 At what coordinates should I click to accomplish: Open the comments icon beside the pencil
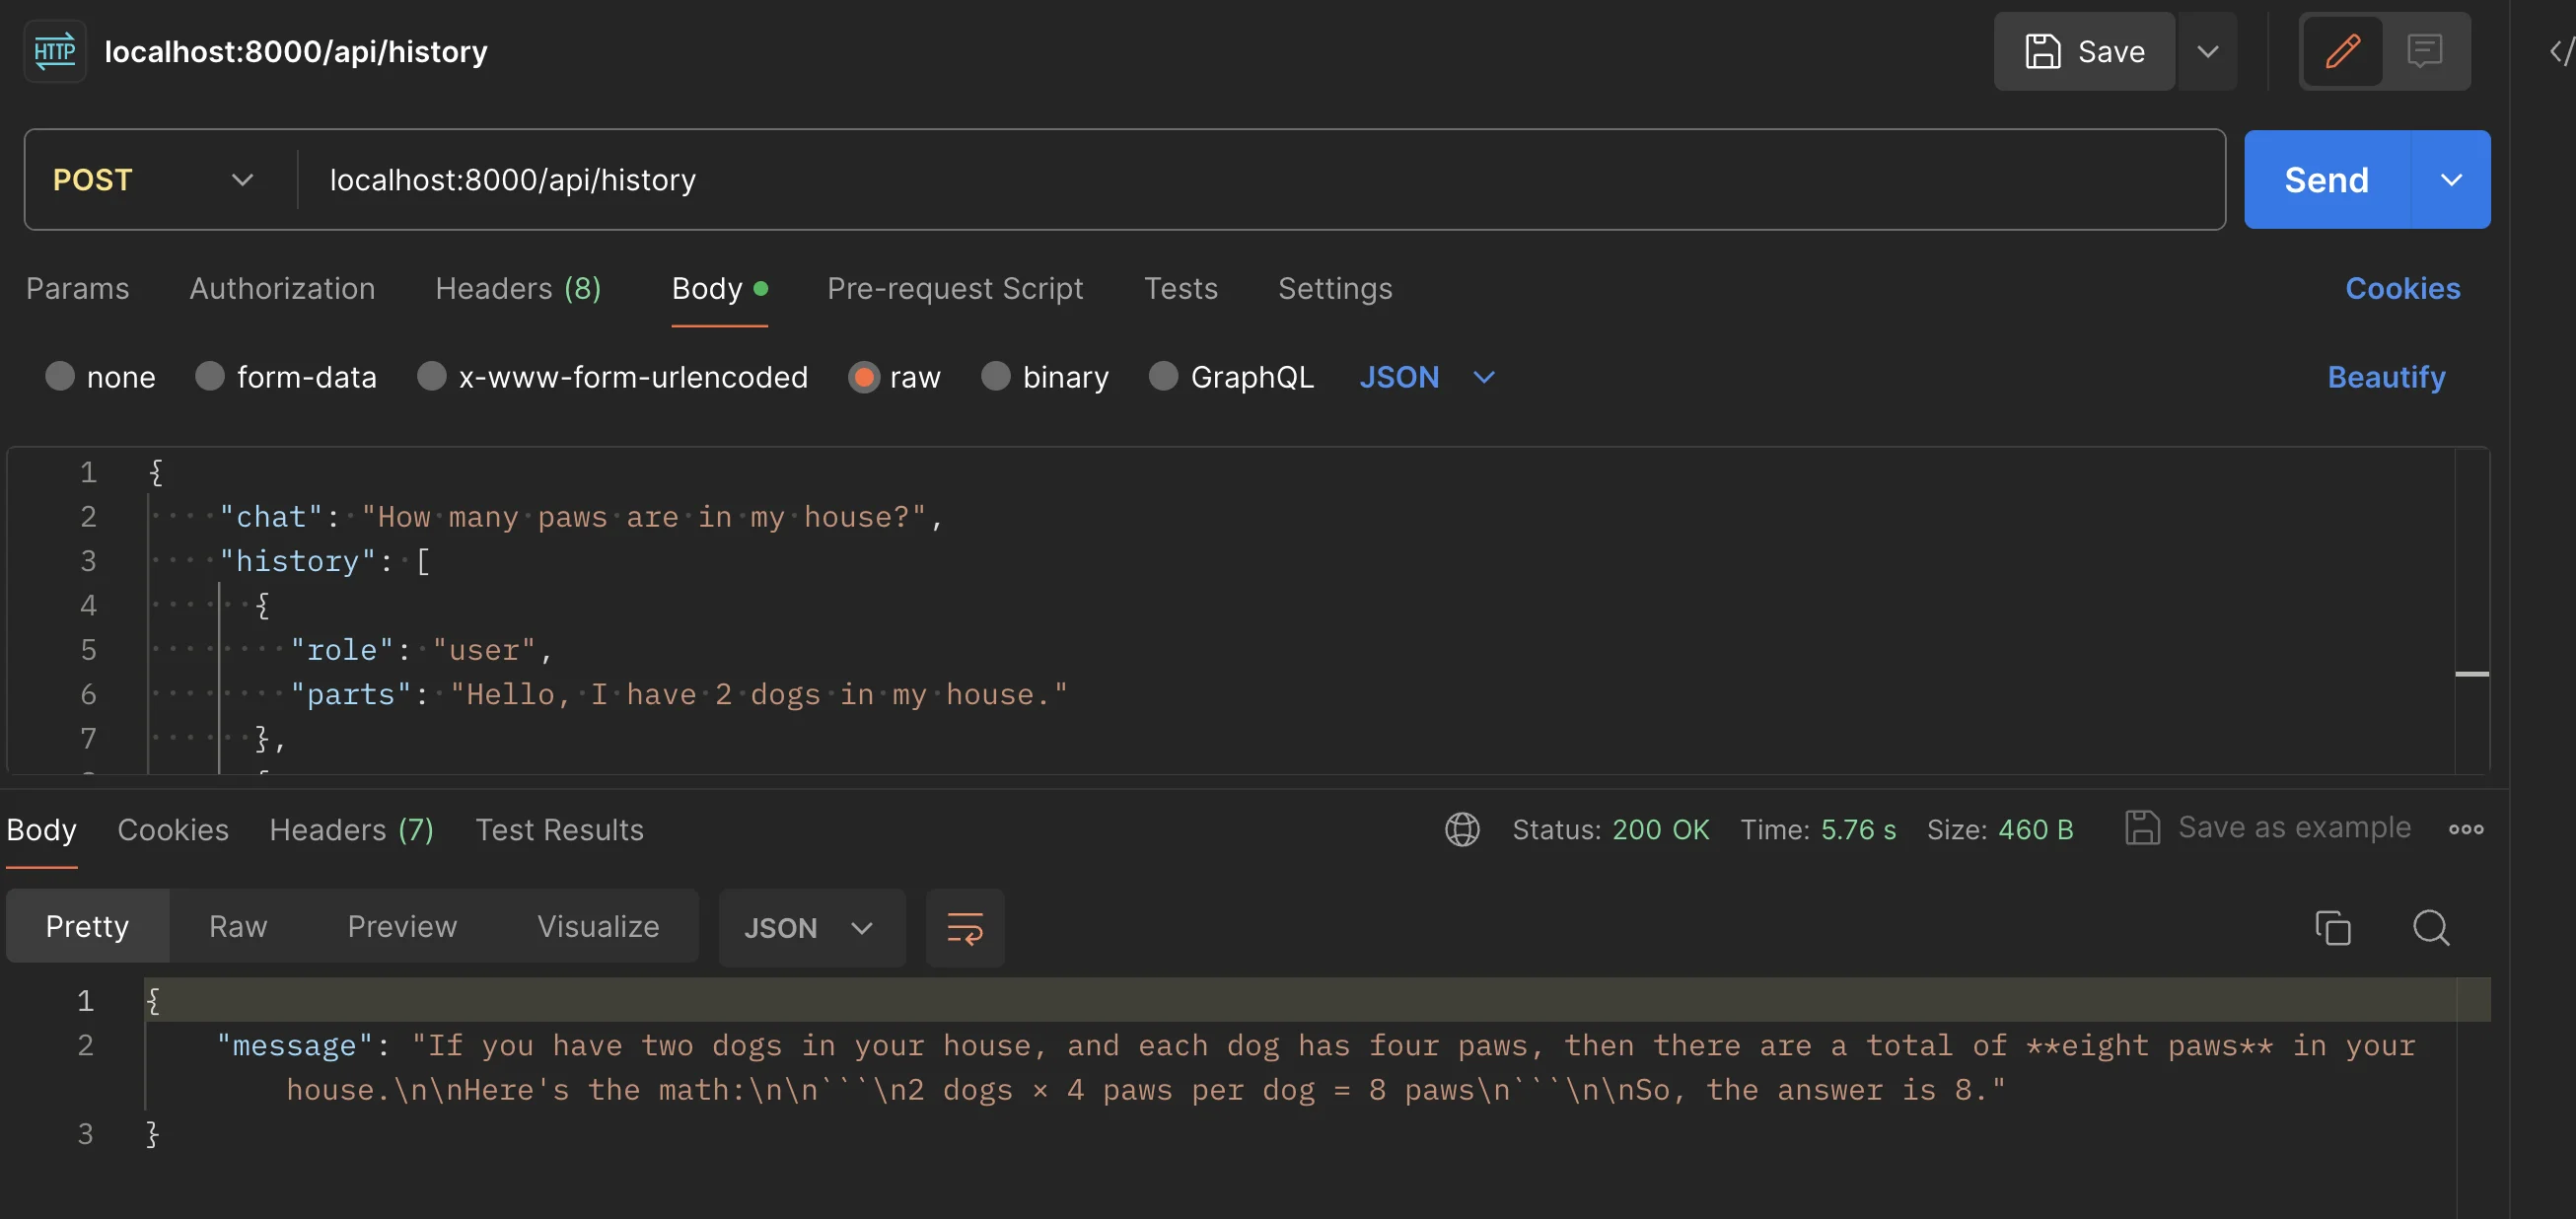point(2425,51)
